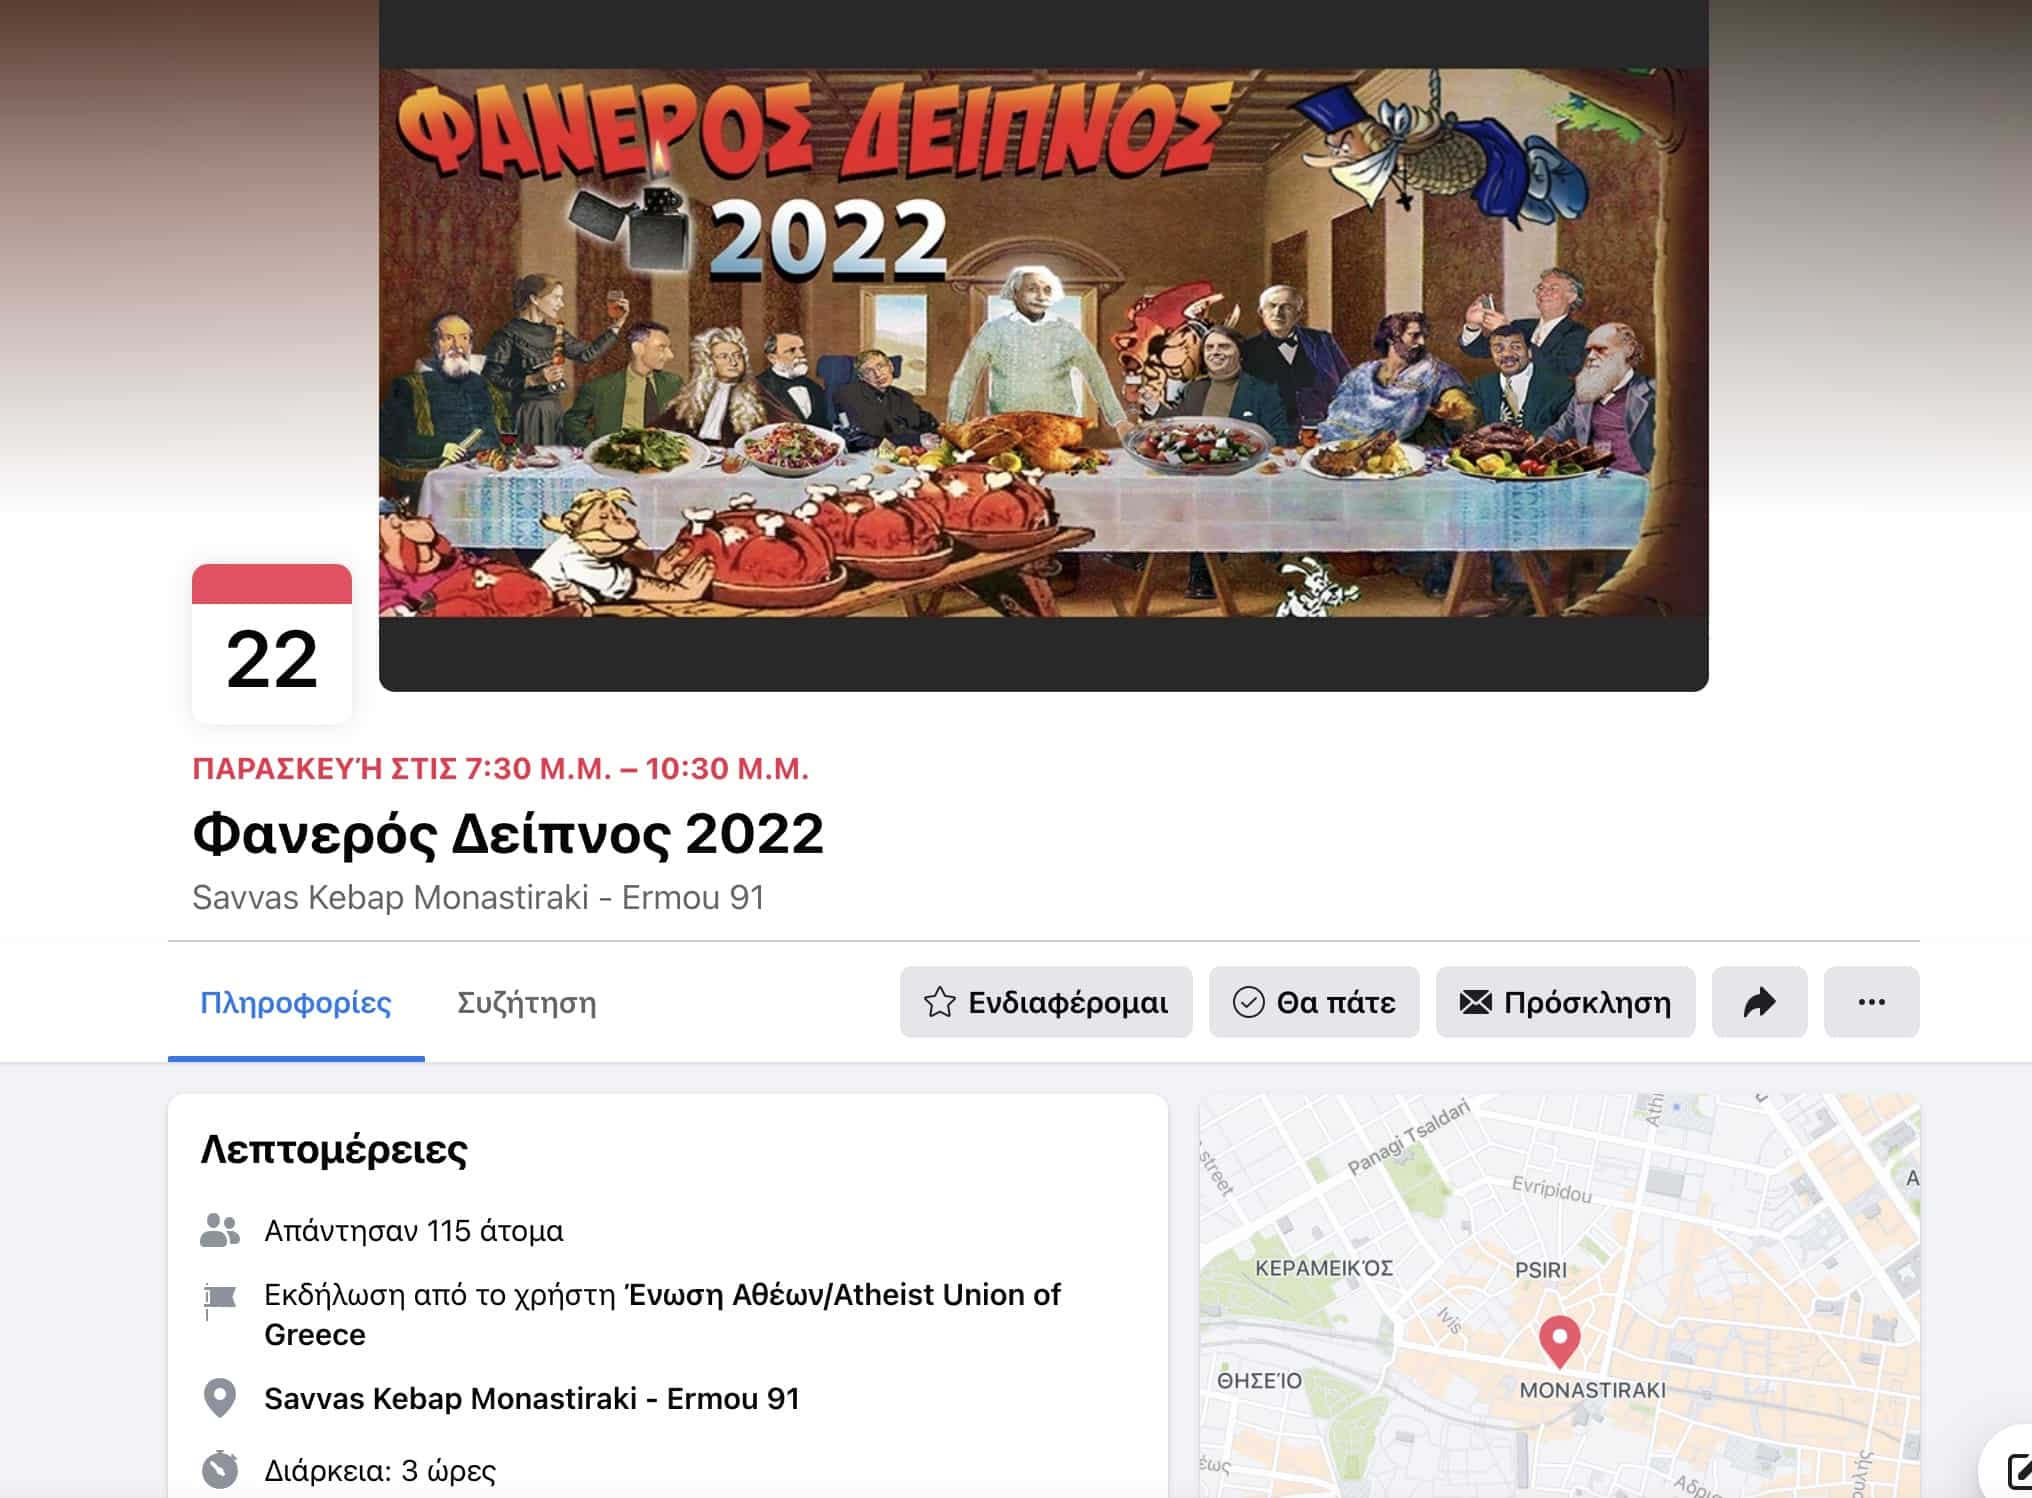Click the Διάρκεια: 3 ώρες text
This screenshot has width=2032, height=1498.
[380, 1471]
